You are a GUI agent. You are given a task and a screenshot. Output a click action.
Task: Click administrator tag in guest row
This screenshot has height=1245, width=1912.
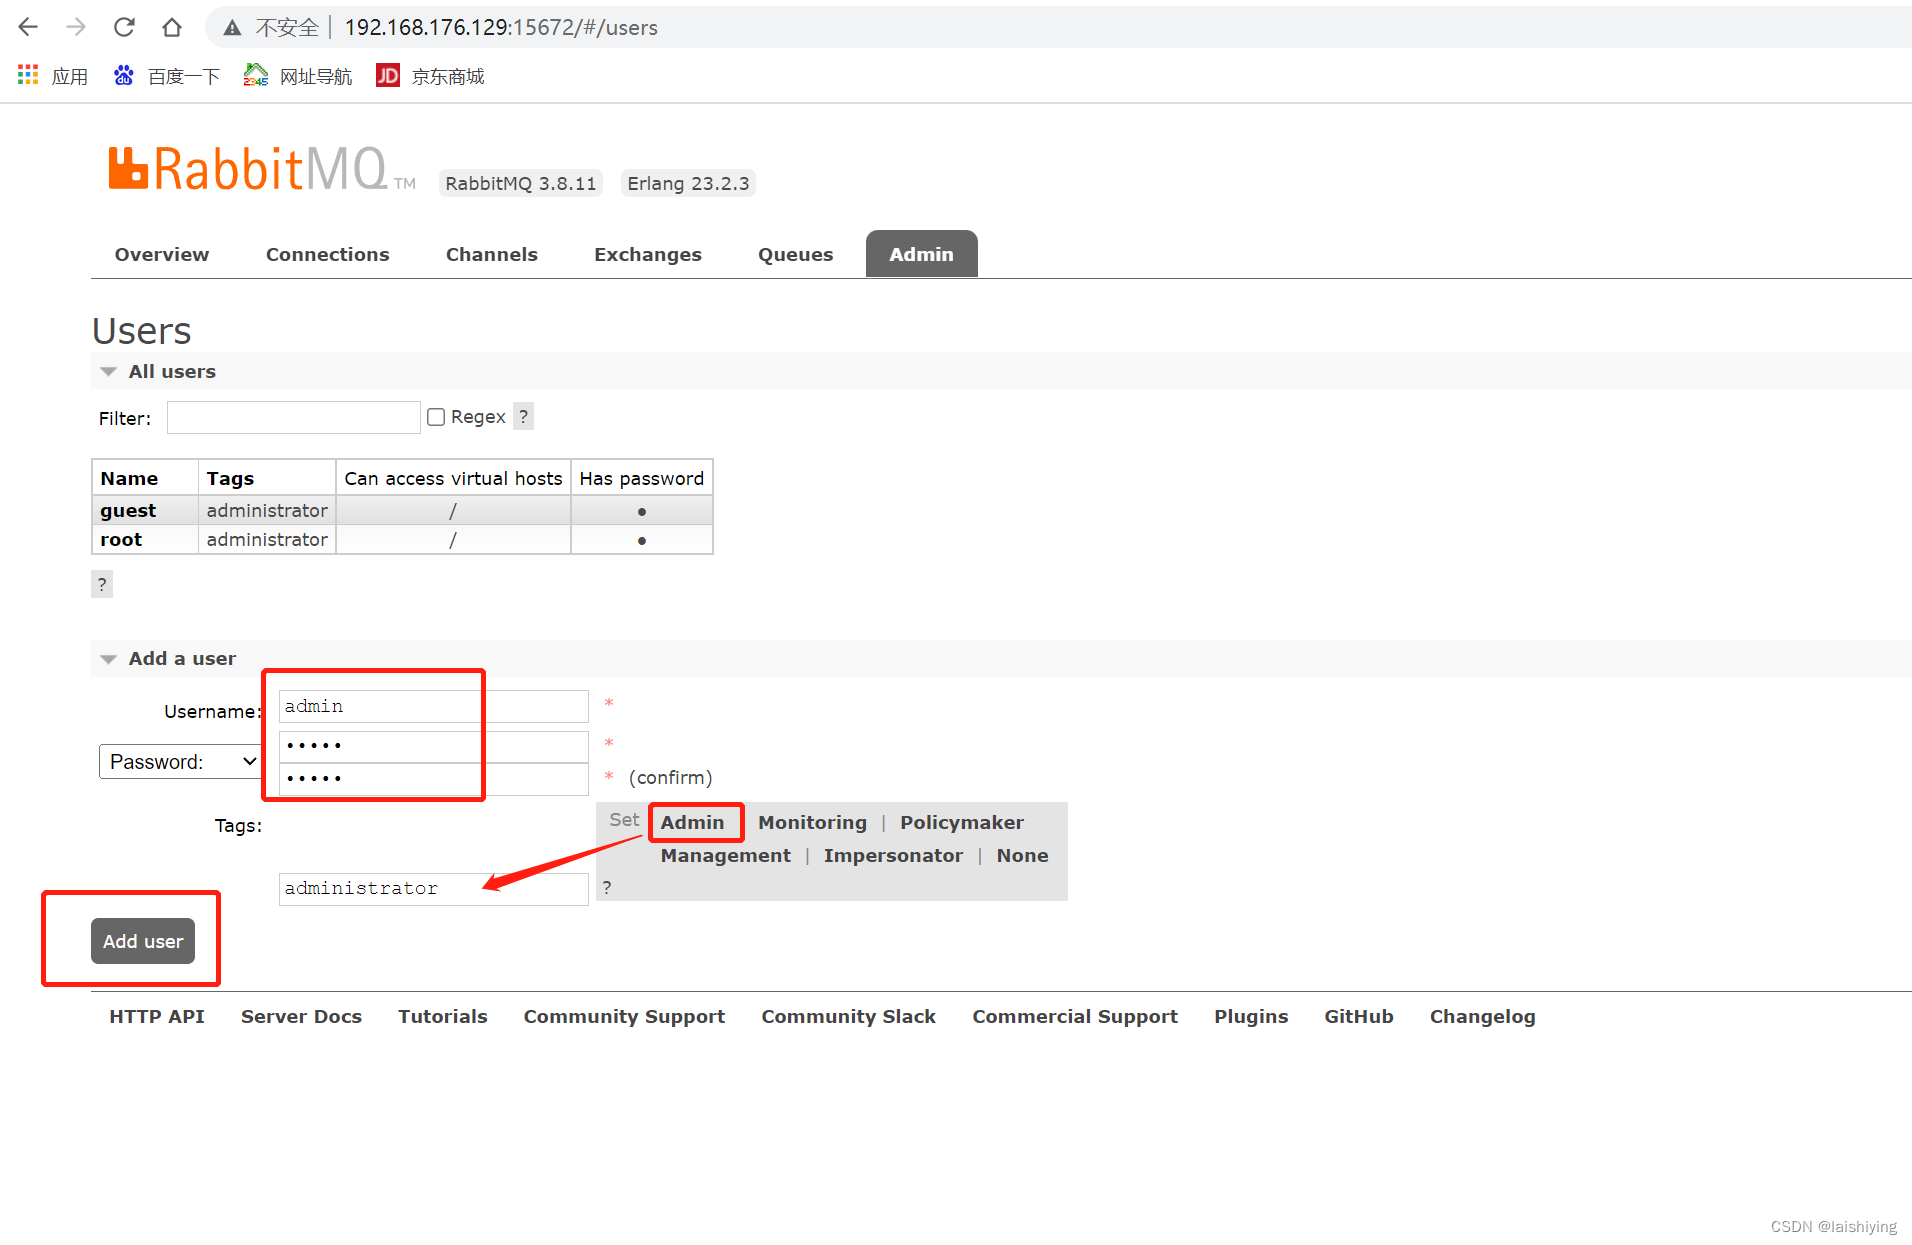[267, 510]
